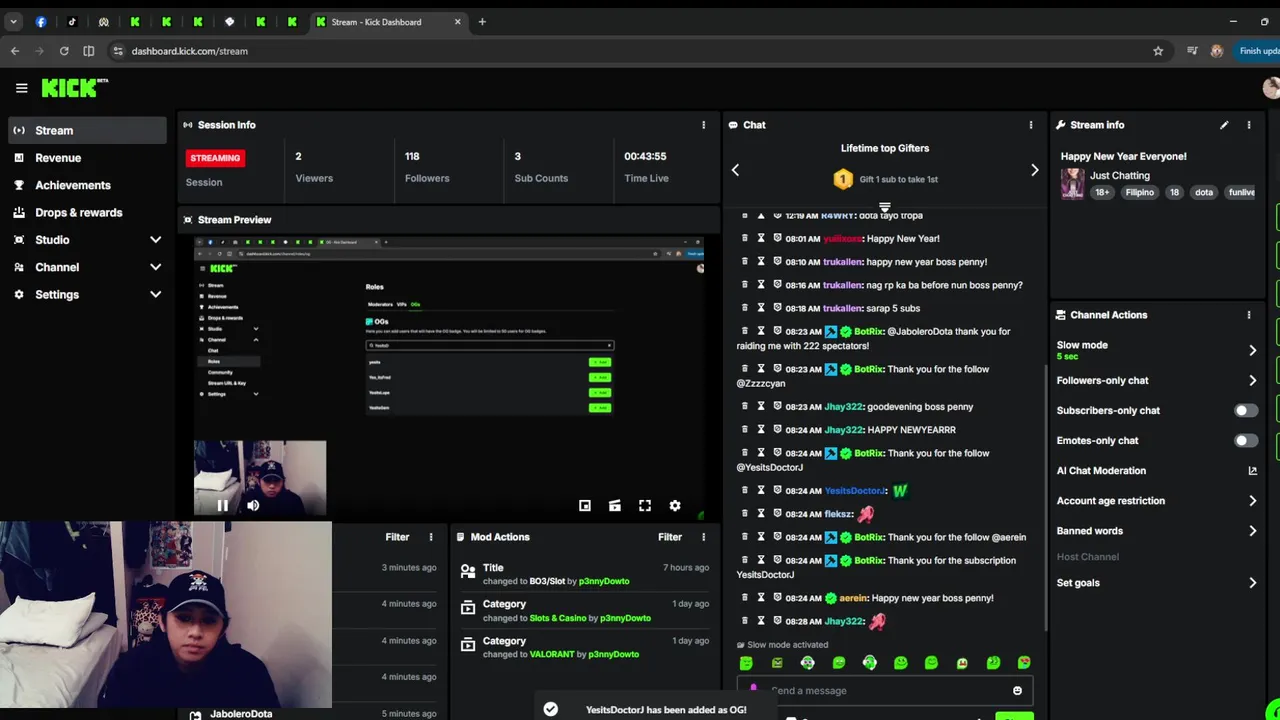Click Filter in the activity feed panel
Viewport: 1280px width, 720px height.
(397, 537)
